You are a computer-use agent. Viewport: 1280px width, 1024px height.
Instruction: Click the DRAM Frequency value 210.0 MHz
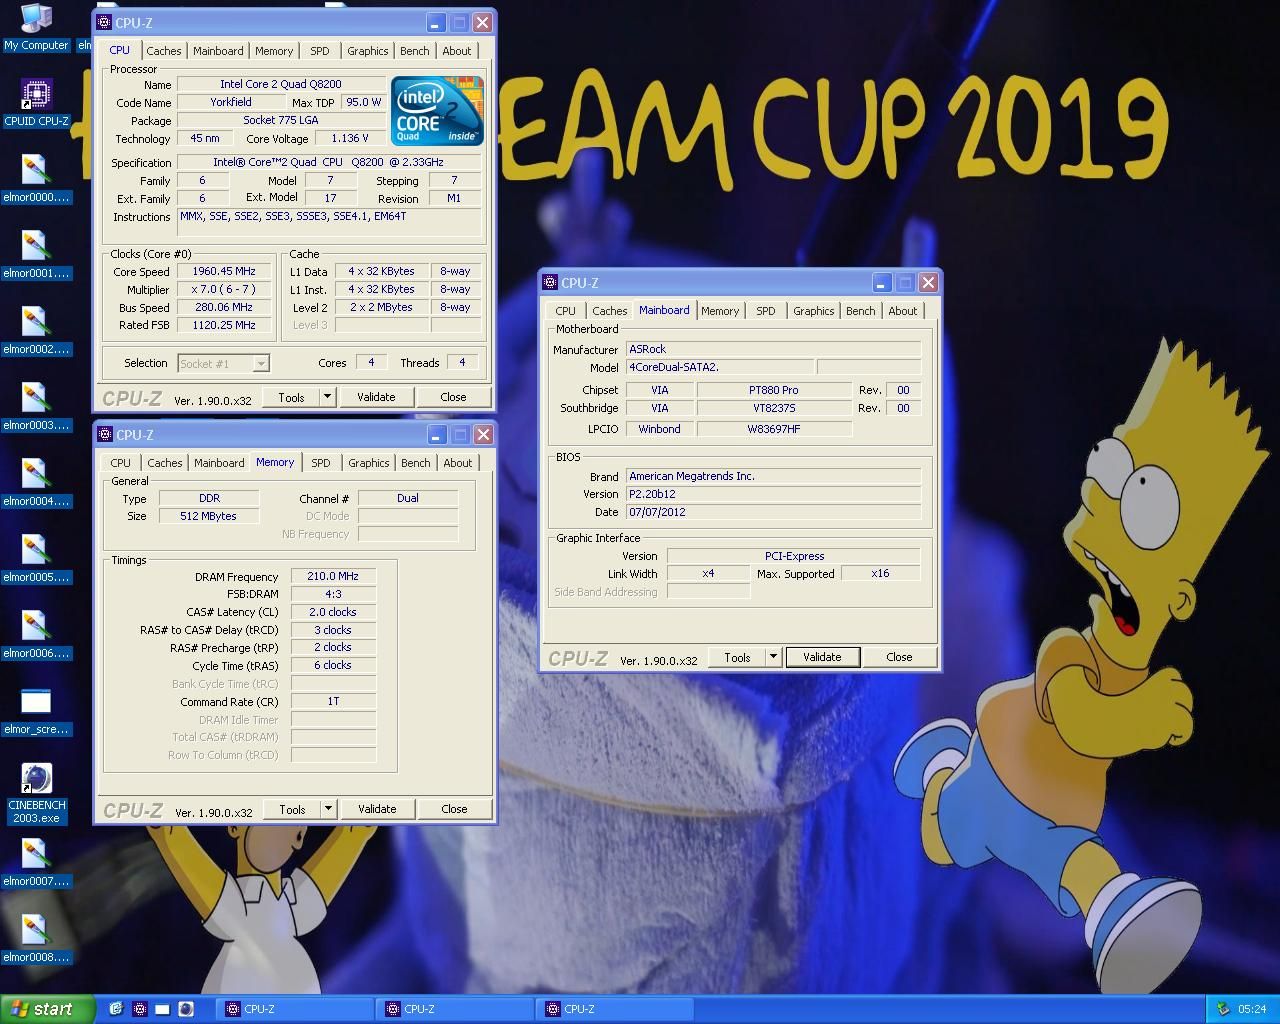click(x=333, y=577)
